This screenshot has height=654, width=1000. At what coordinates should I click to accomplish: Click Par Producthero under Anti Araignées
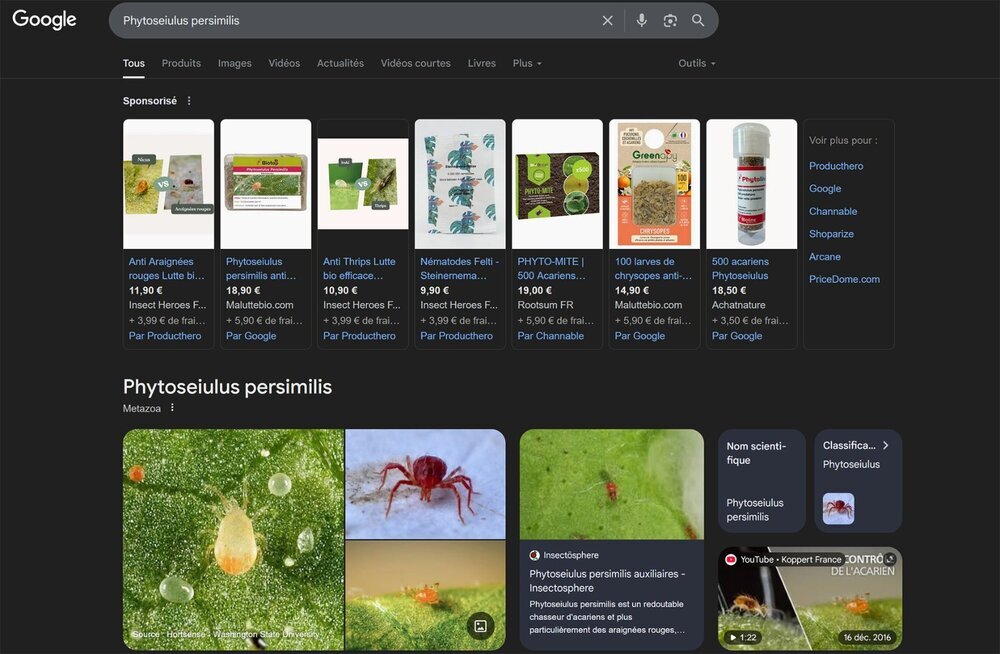pos(165,336)
